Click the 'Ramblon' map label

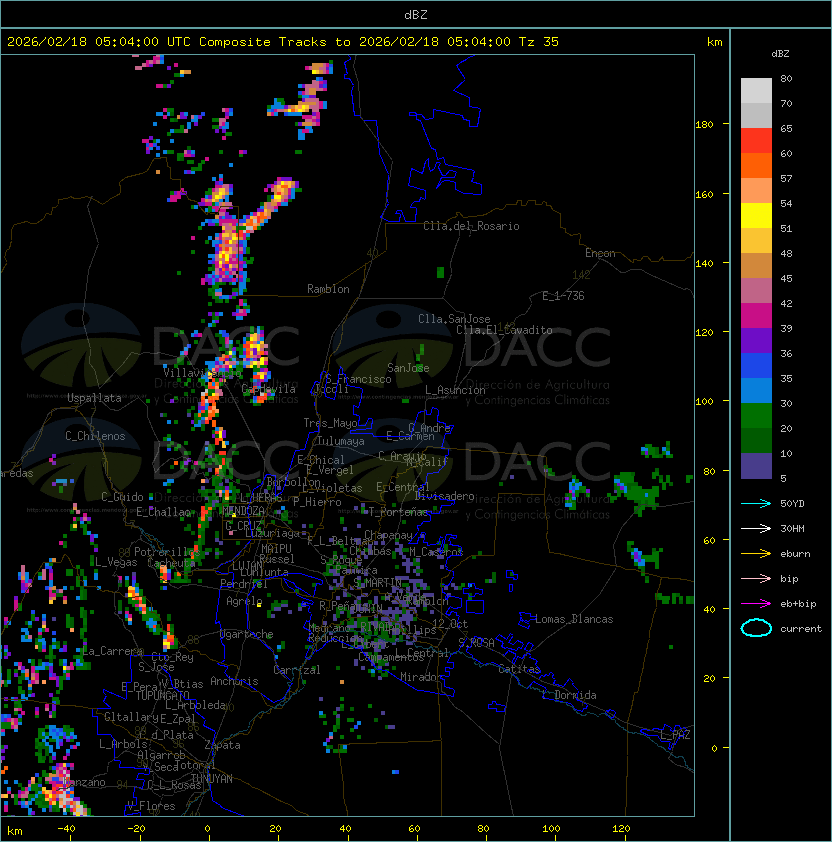click(328, 289)
